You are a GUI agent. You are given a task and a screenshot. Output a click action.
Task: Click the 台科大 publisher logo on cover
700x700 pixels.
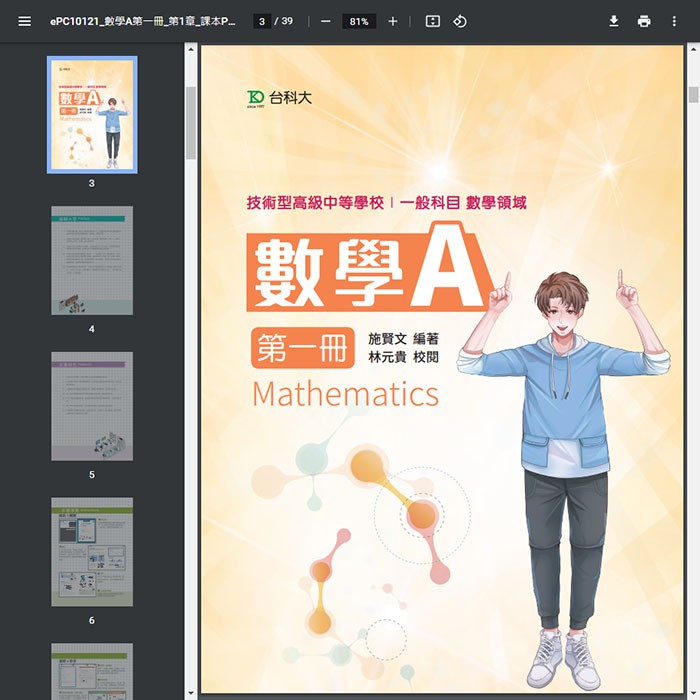(x=280, y=97)
